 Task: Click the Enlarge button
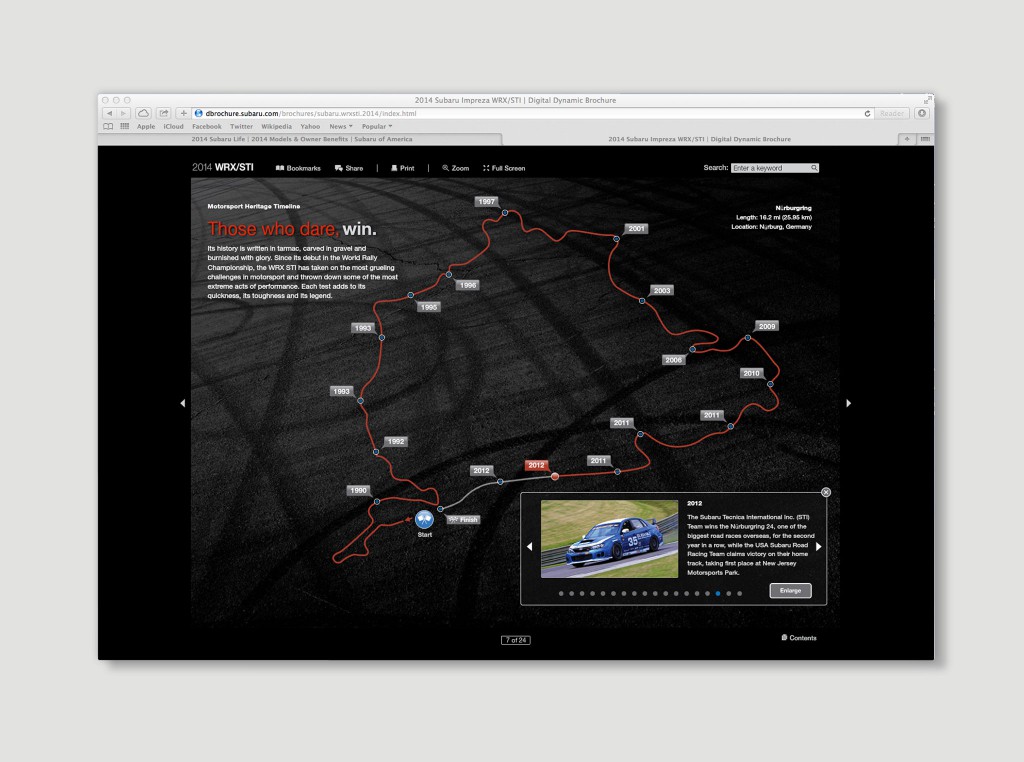point(790,590)
